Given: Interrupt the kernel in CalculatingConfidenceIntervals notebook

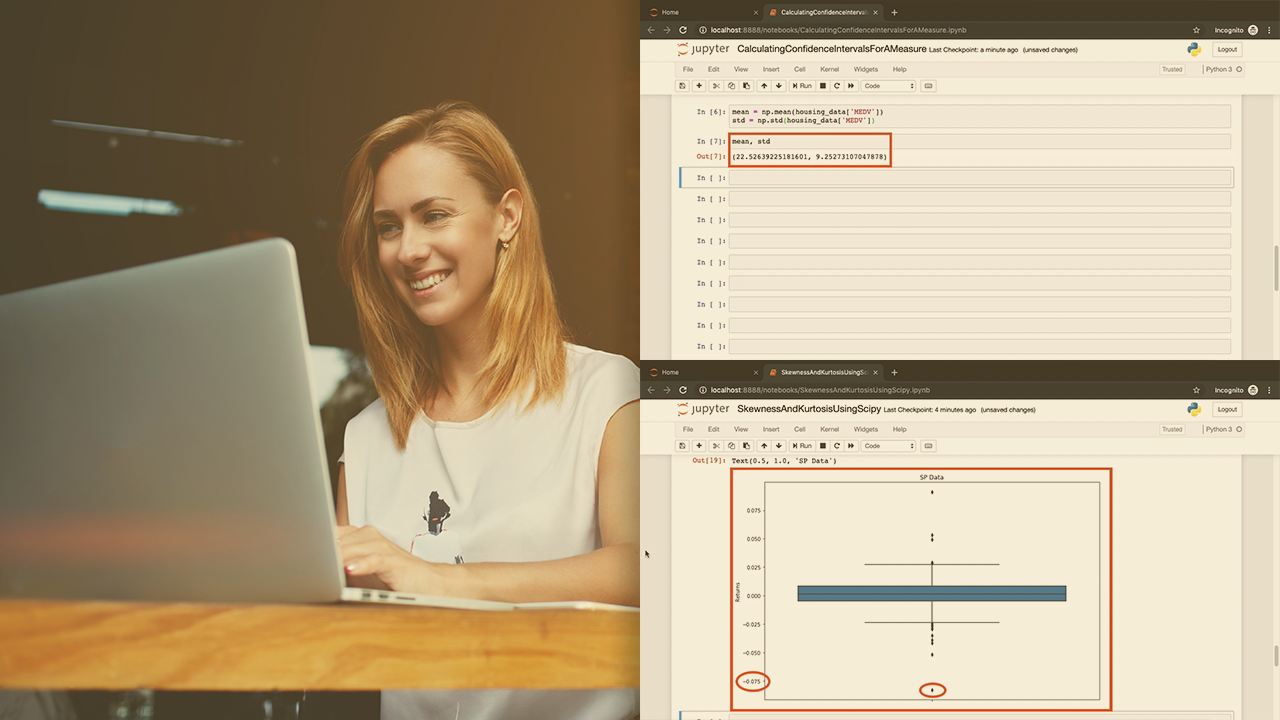Looking at the screenshot, I should coord(823,86).
